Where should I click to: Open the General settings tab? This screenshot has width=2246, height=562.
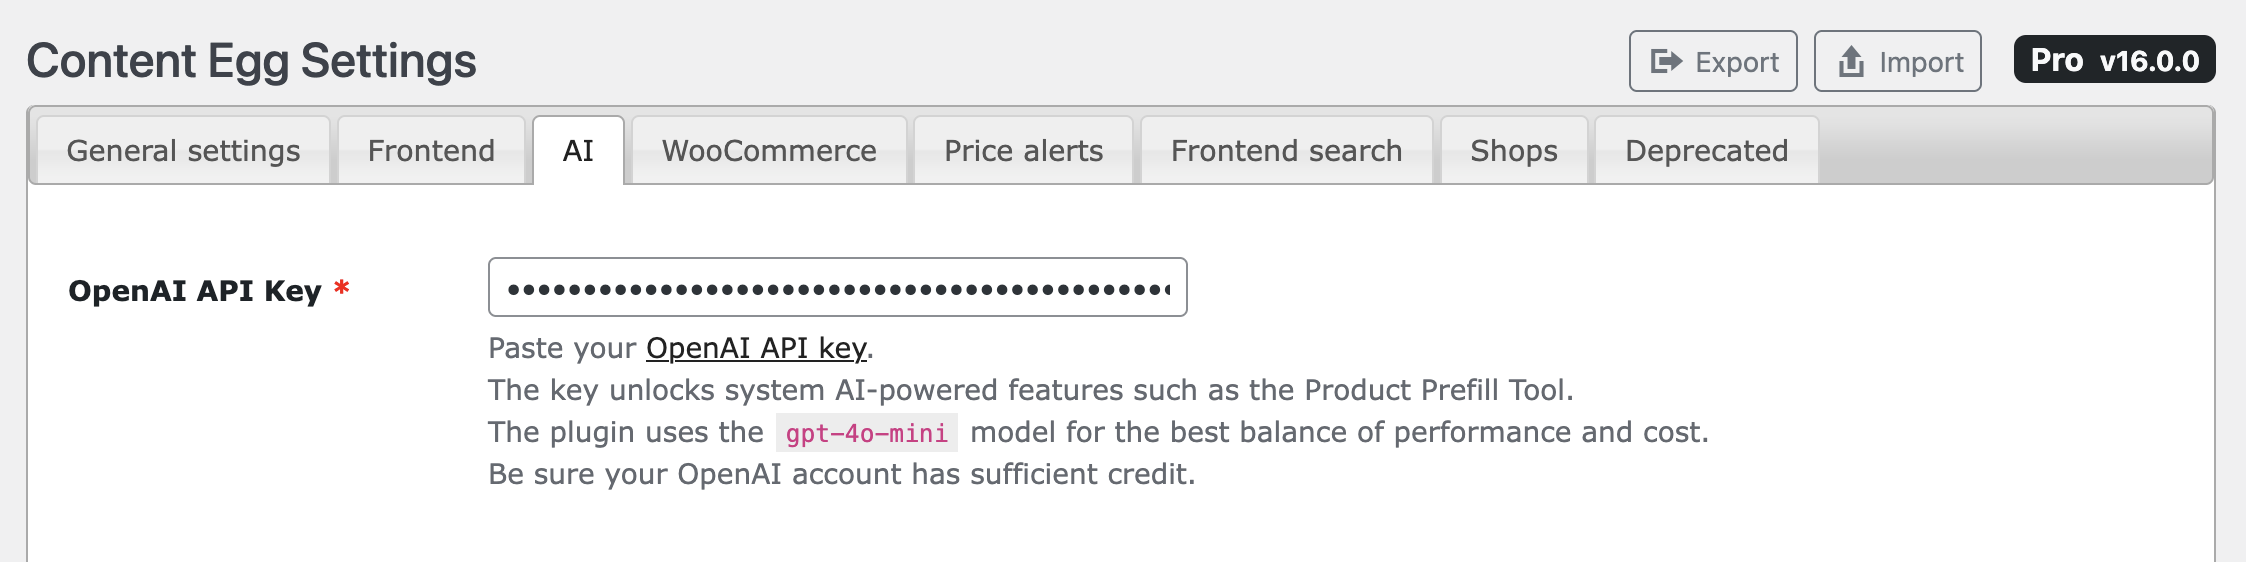coord(183,151)
